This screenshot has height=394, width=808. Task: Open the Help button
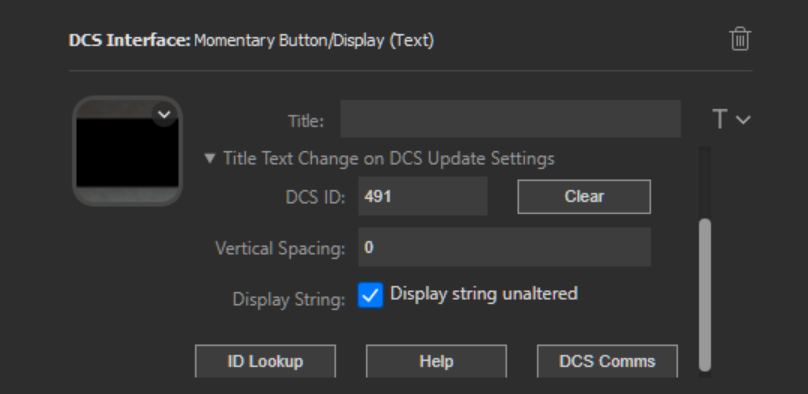436,361
